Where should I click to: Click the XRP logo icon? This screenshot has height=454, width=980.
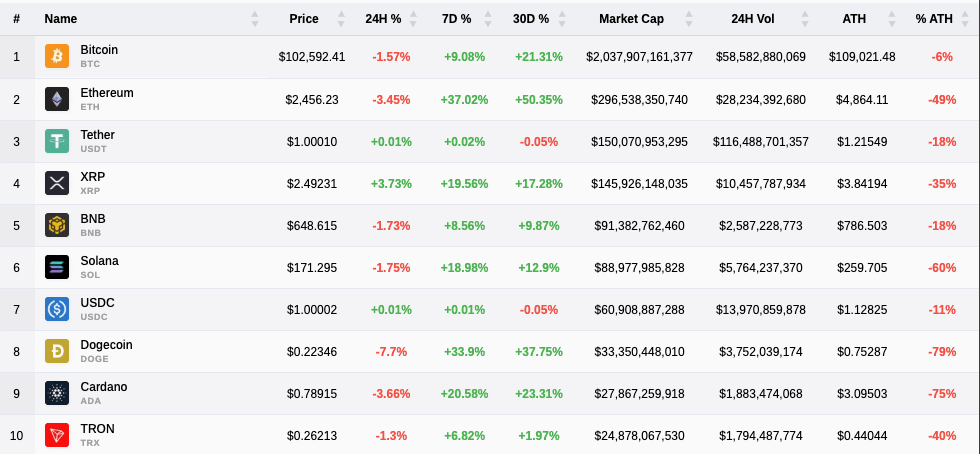tap(57, 183)
